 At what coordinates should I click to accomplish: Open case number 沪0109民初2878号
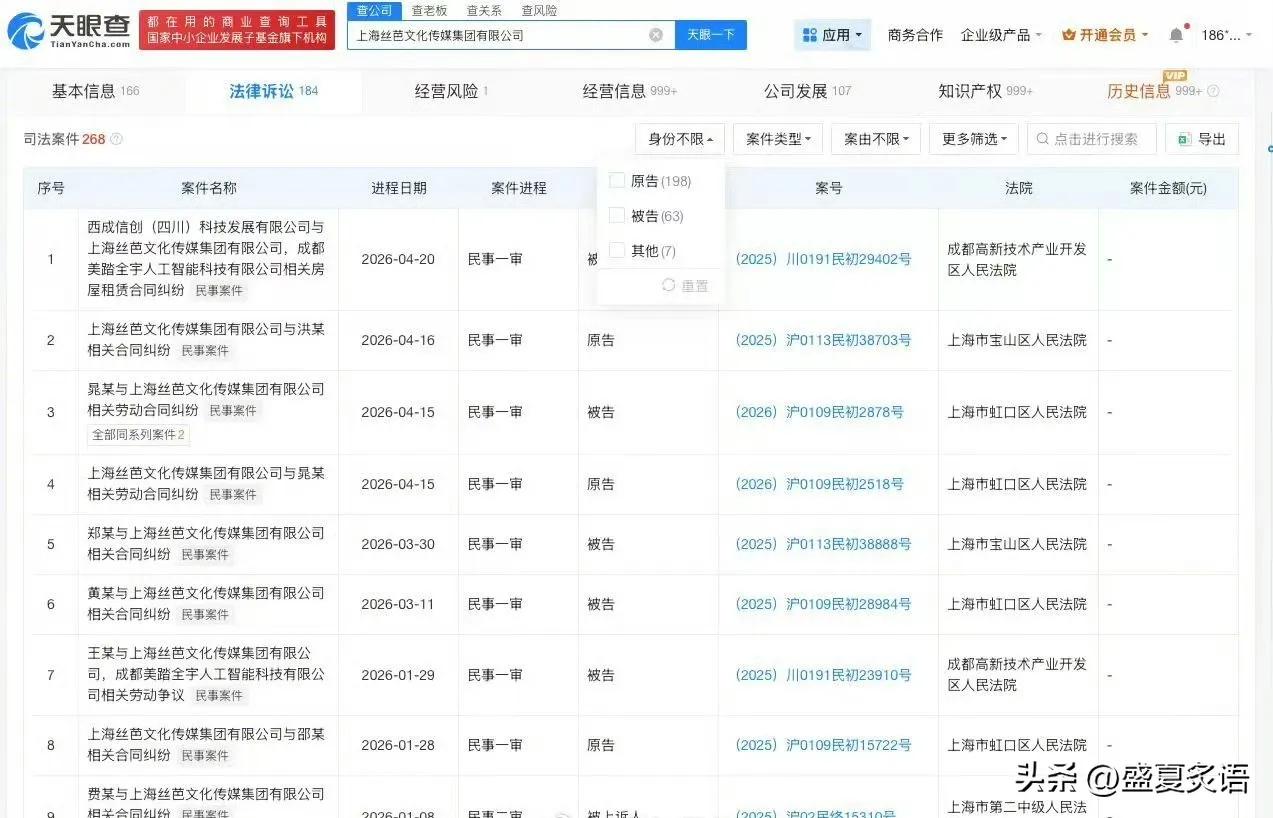[x=819, y=412]
